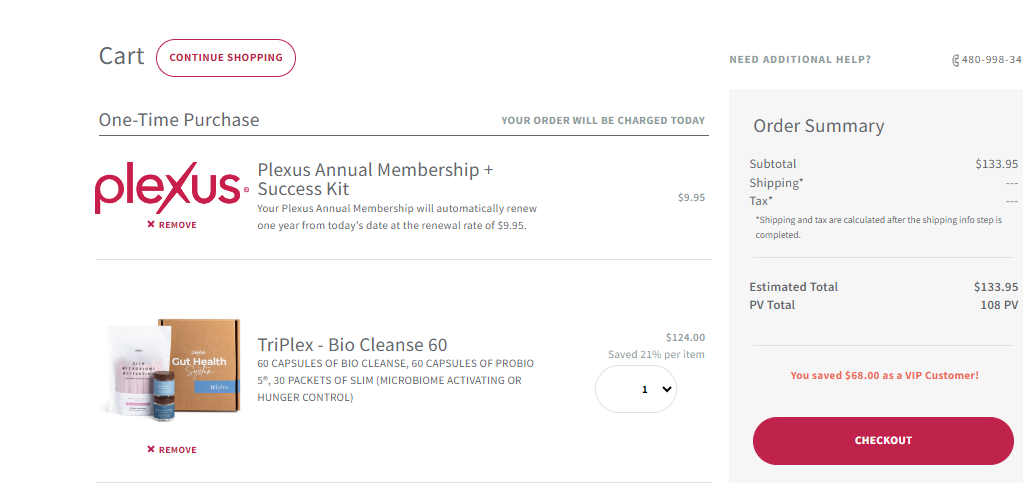Click the One-Time Purchase section heading
Viewport: 1023px width, 483px height.
[179, 120]
